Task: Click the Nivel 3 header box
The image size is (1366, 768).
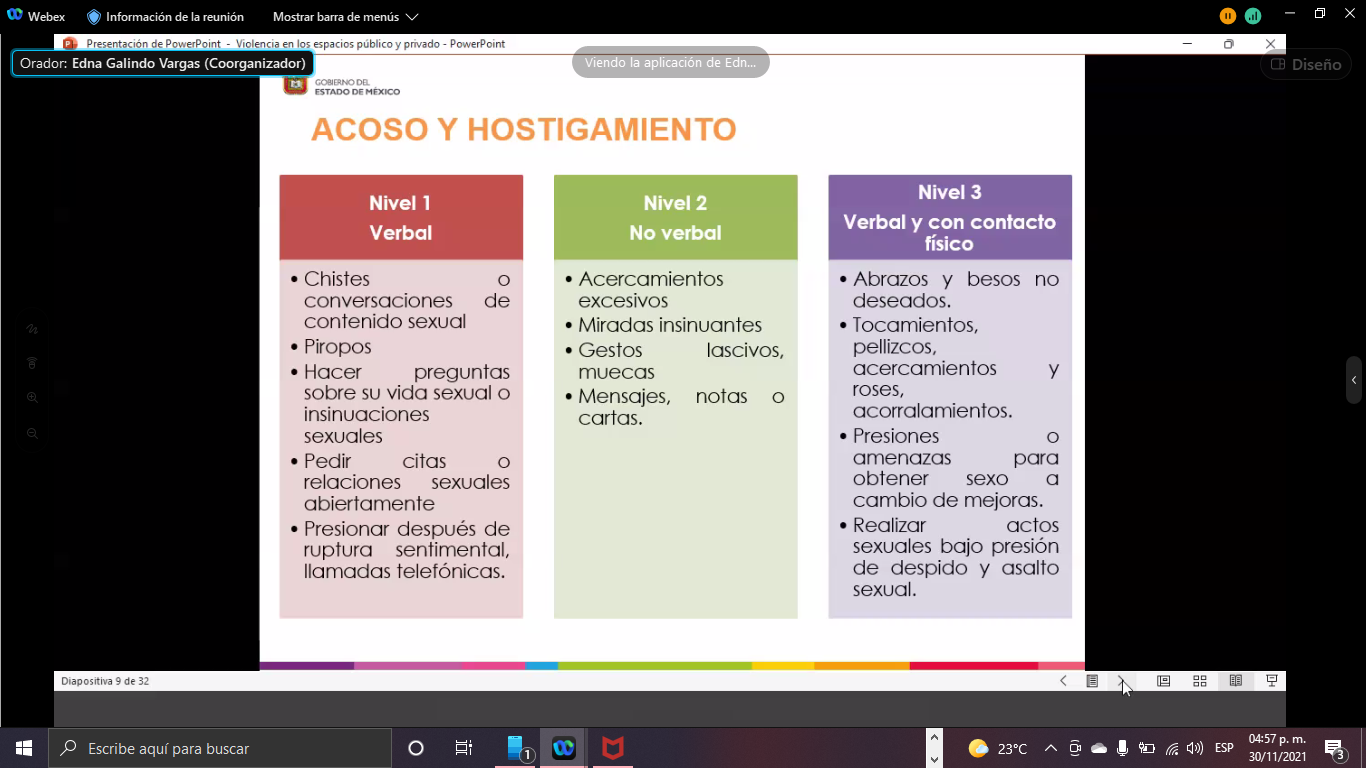Action: click(x=950, y=217)
